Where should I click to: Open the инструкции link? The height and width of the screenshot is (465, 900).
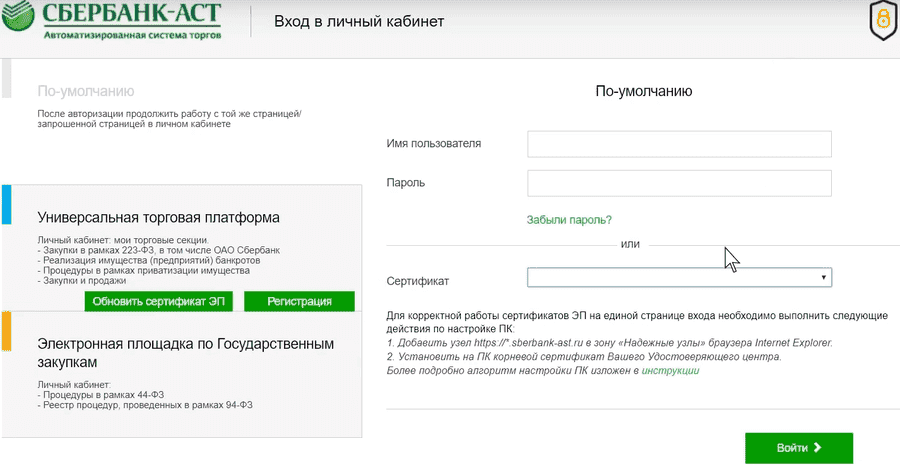670,371
